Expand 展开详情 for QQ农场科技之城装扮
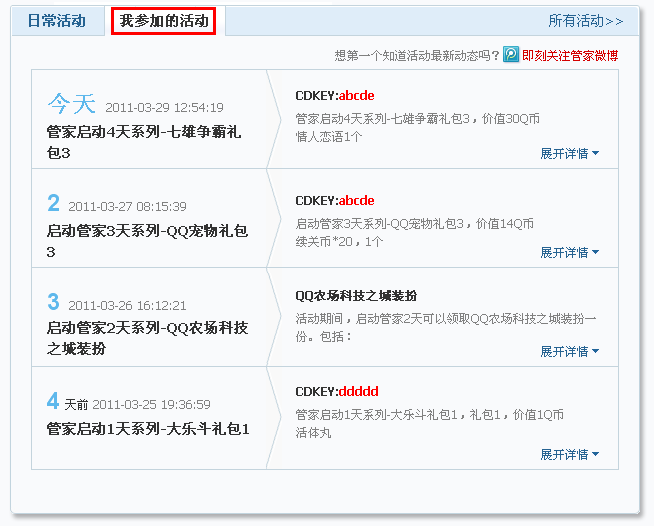The width and height of the screenshot is (654, 526). point(569,352)
